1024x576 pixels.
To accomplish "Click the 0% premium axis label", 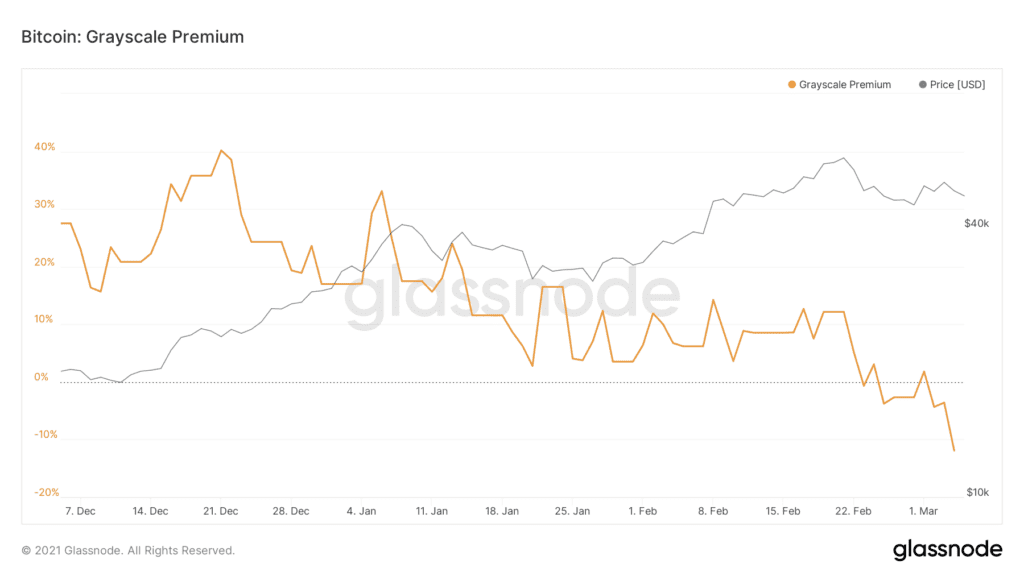I will coord(42,378).
